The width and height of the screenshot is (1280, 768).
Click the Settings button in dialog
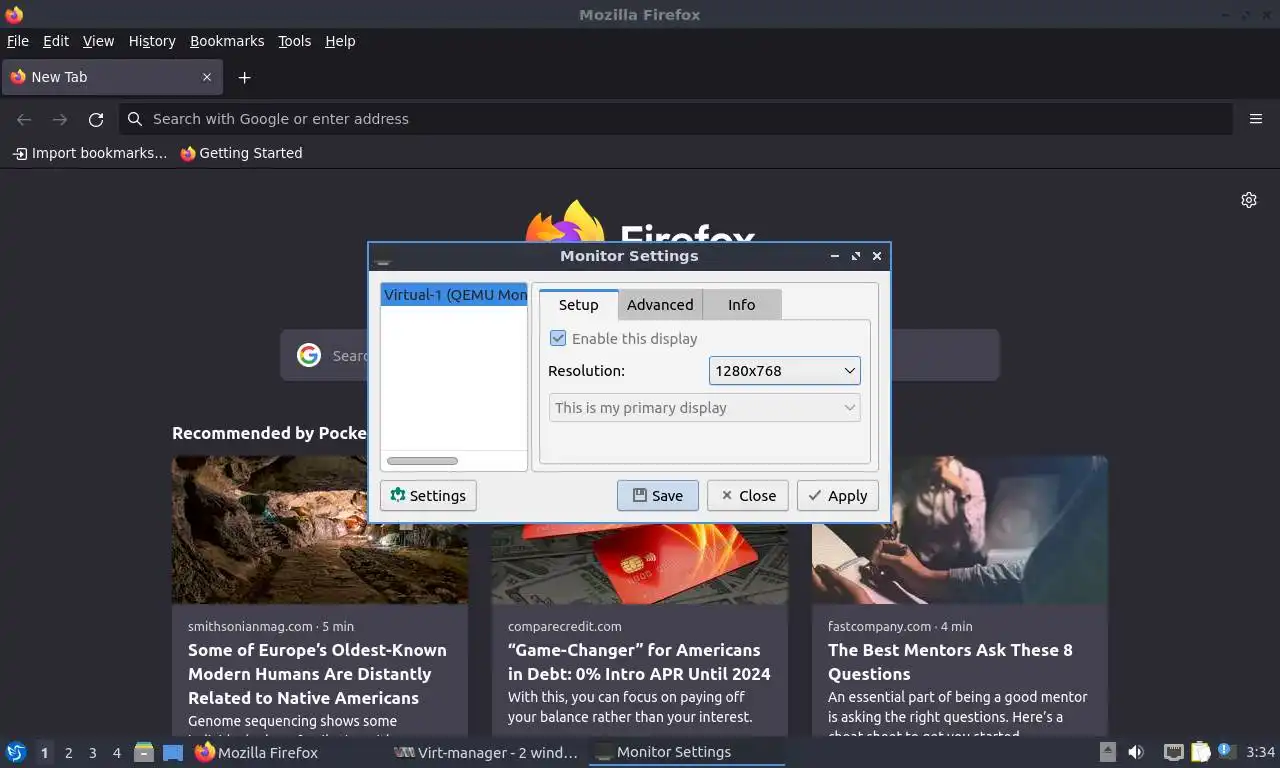click(428, 496)
